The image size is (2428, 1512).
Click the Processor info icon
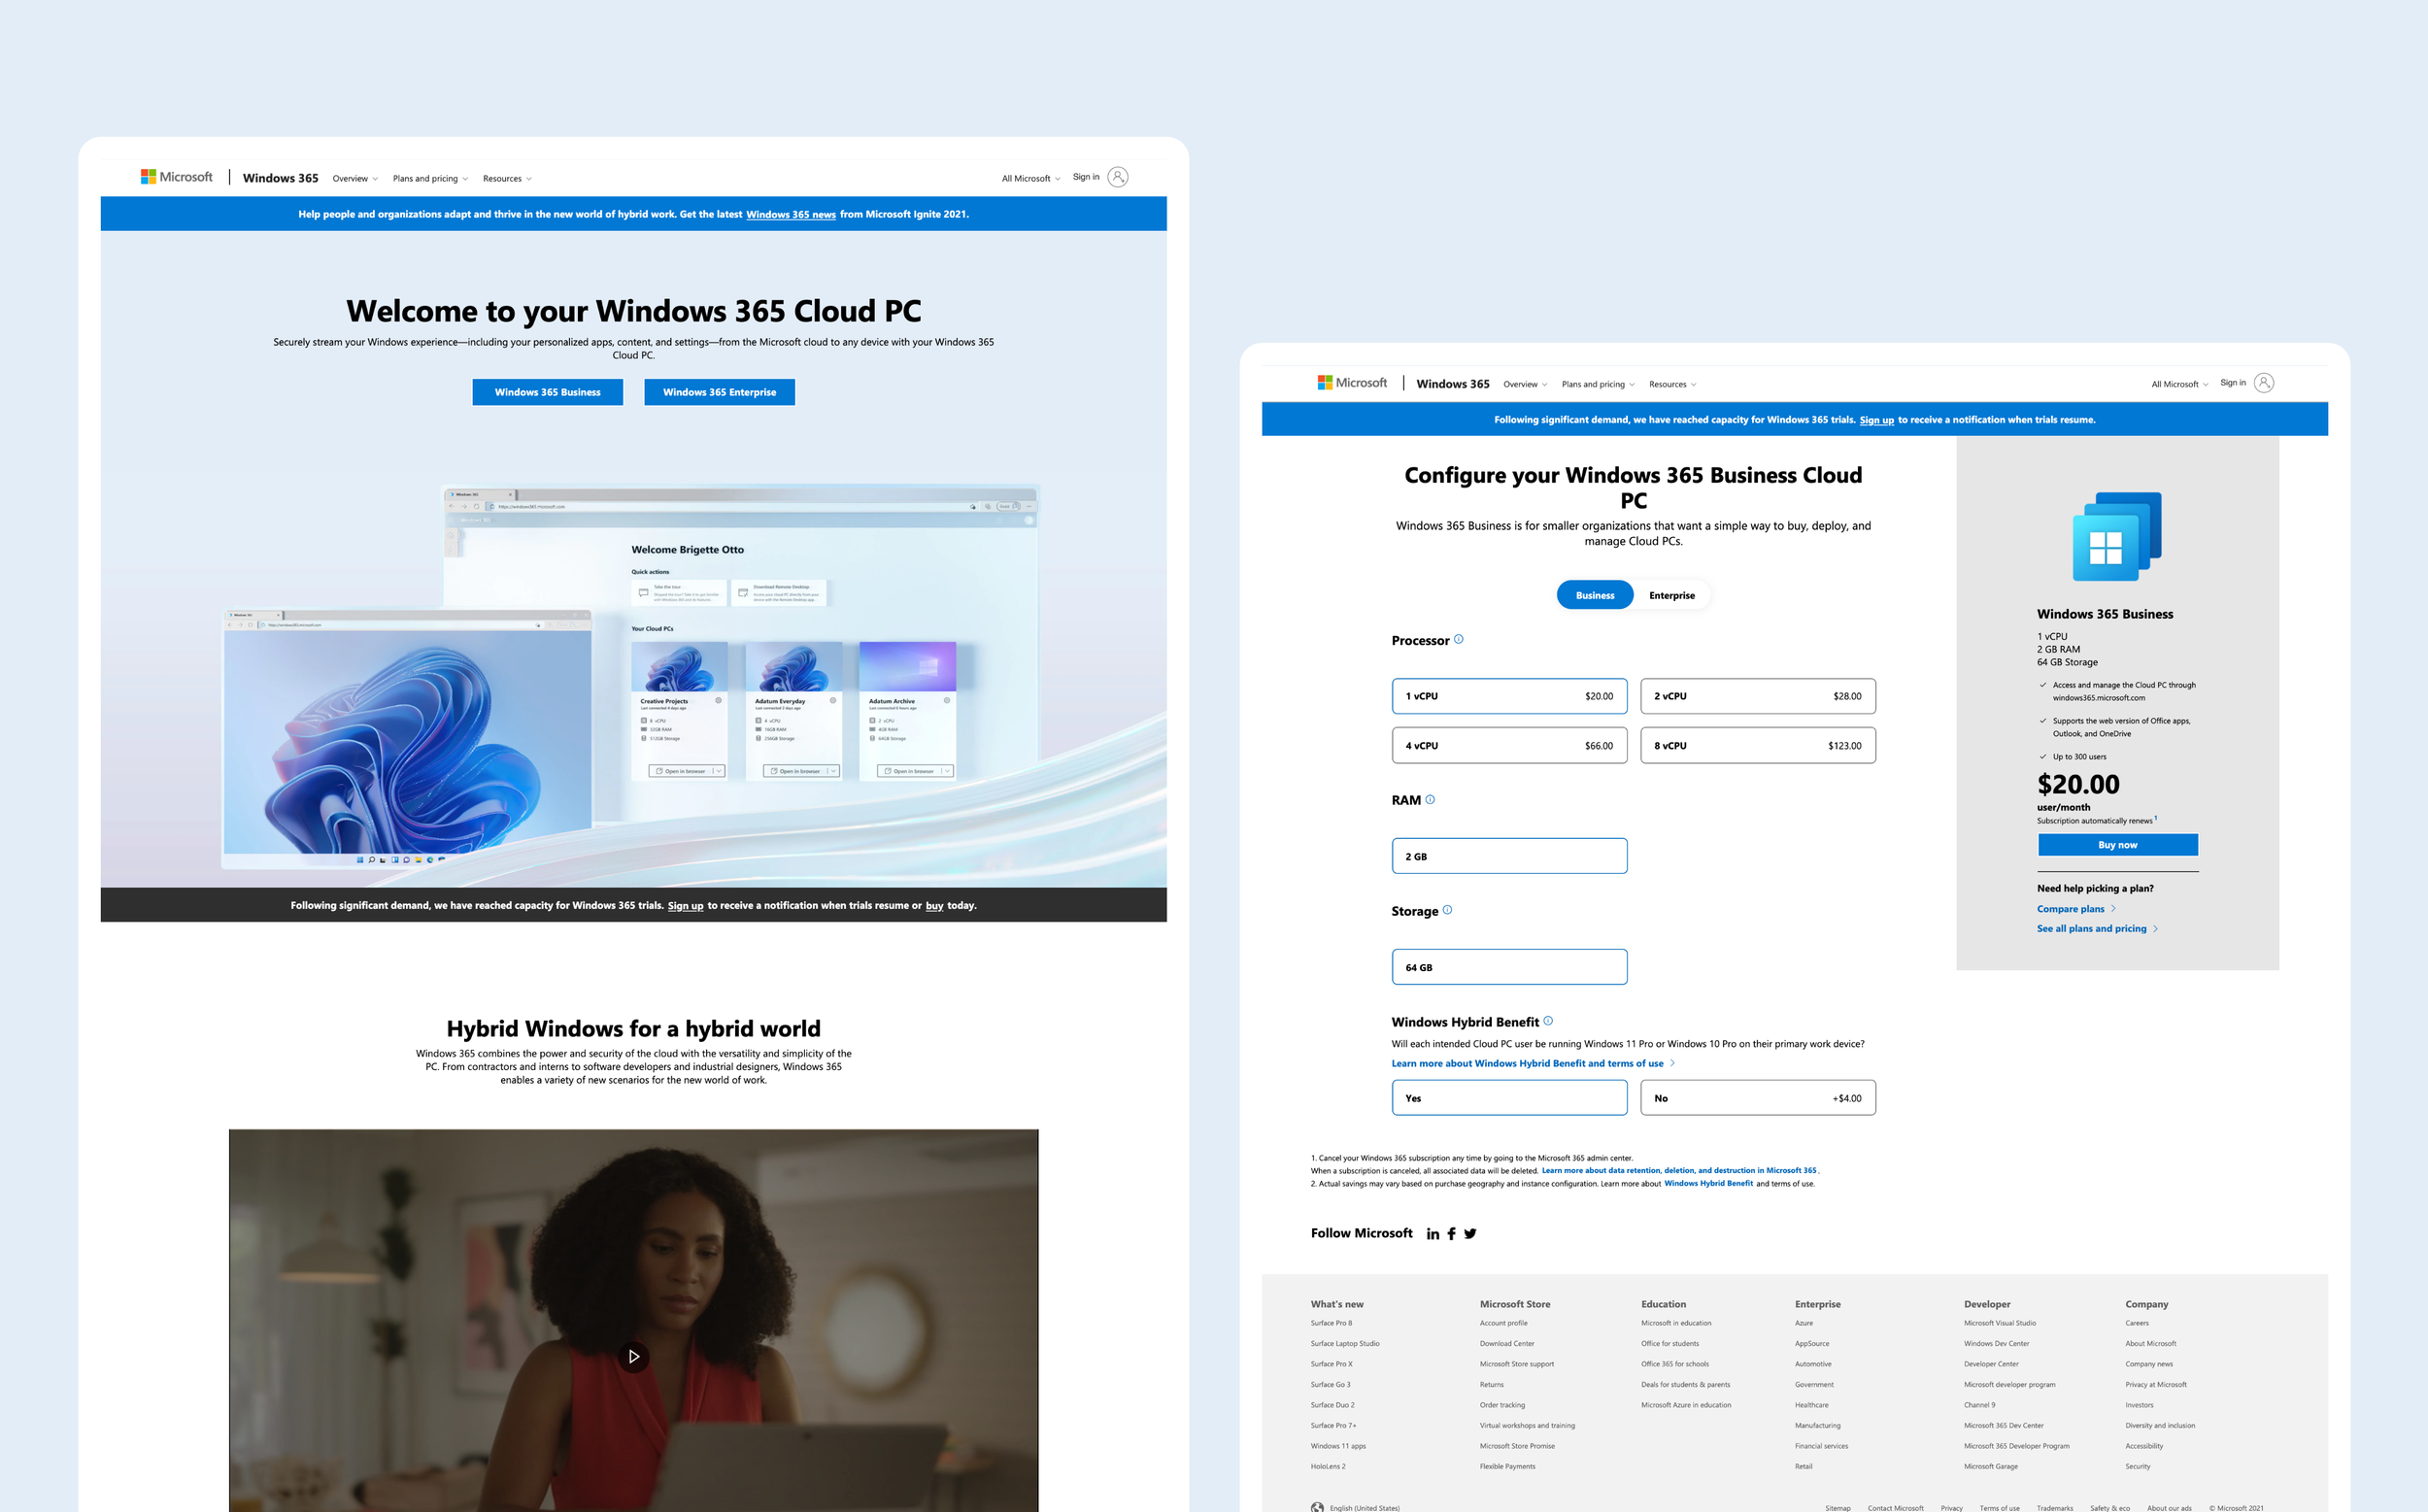(x=1458, y=640)
